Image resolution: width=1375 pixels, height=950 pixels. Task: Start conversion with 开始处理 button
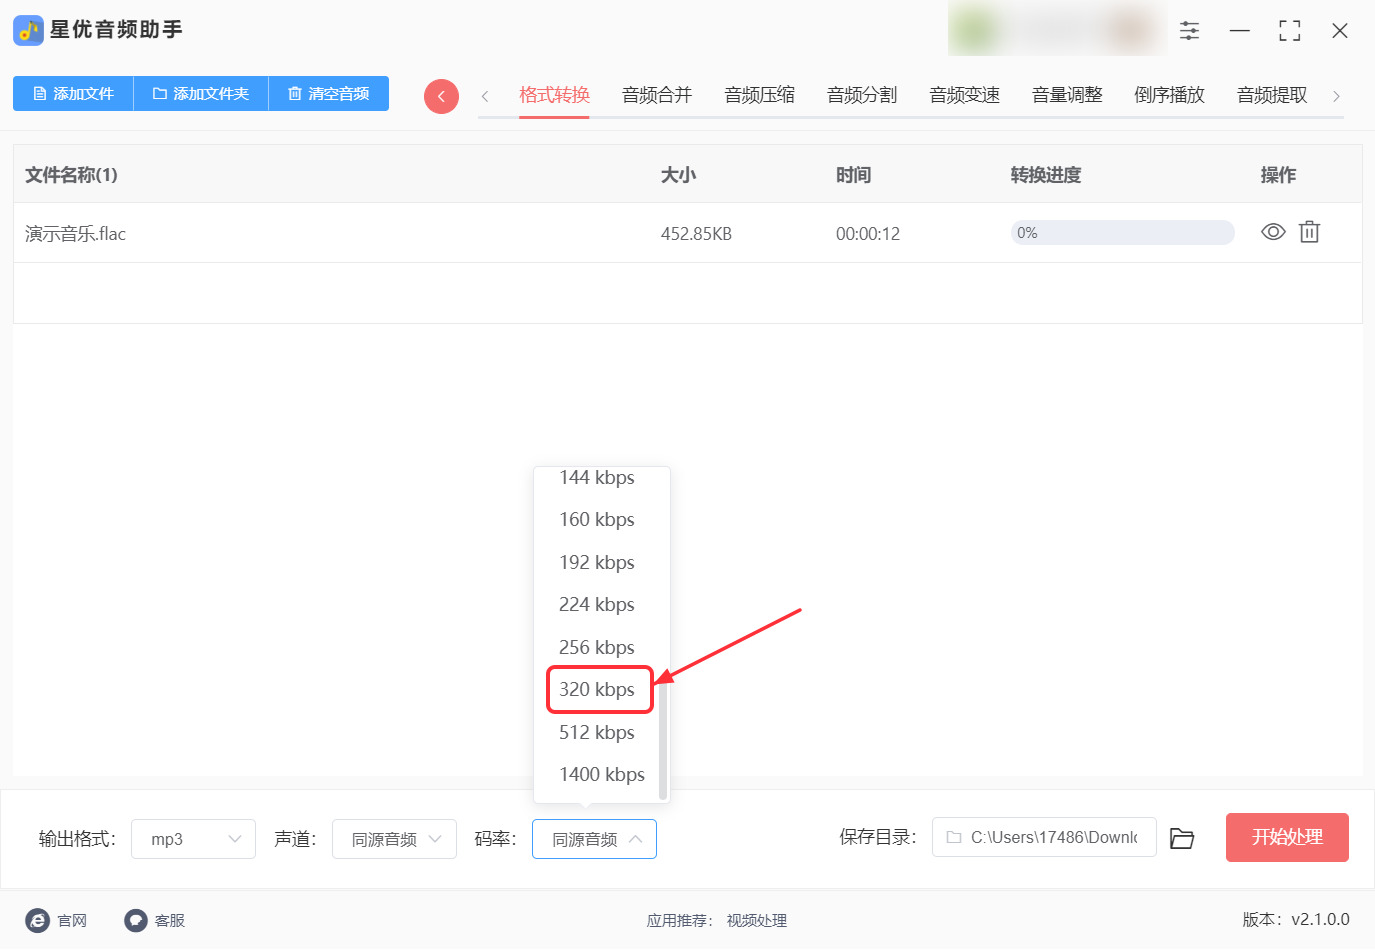click(1287, 837)
